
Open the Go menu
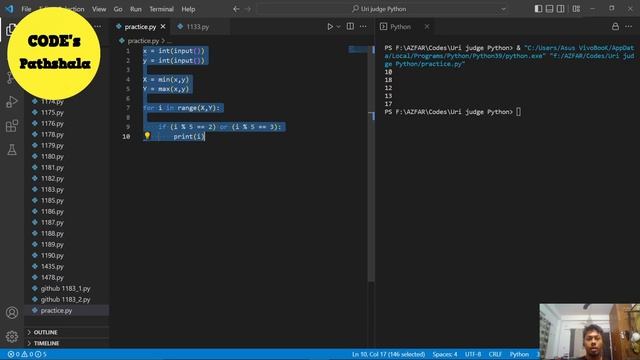point(118,9)
